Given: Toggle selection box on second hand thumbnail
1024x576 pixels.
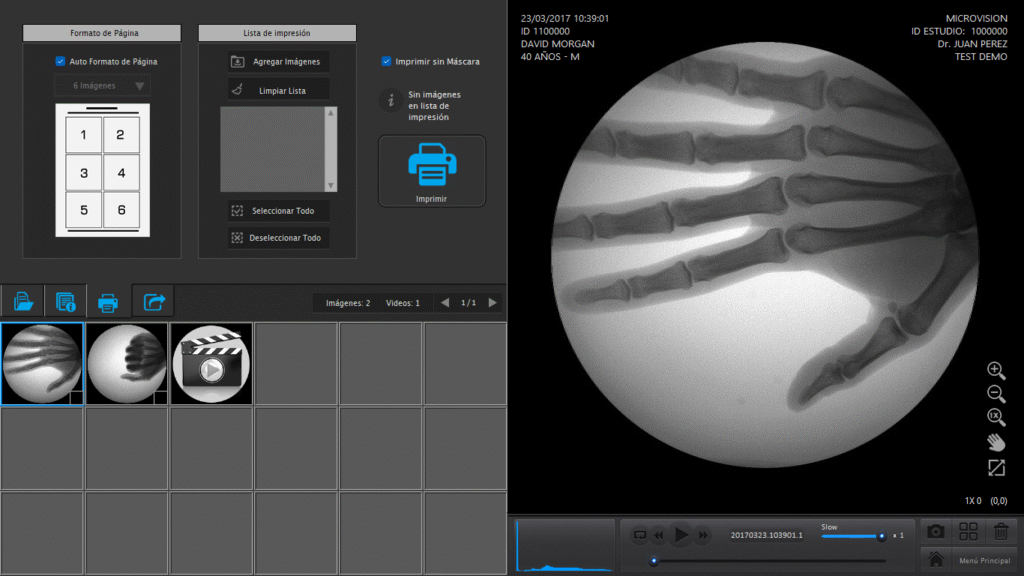Looking at the screenshot, I should coord(160,397).
